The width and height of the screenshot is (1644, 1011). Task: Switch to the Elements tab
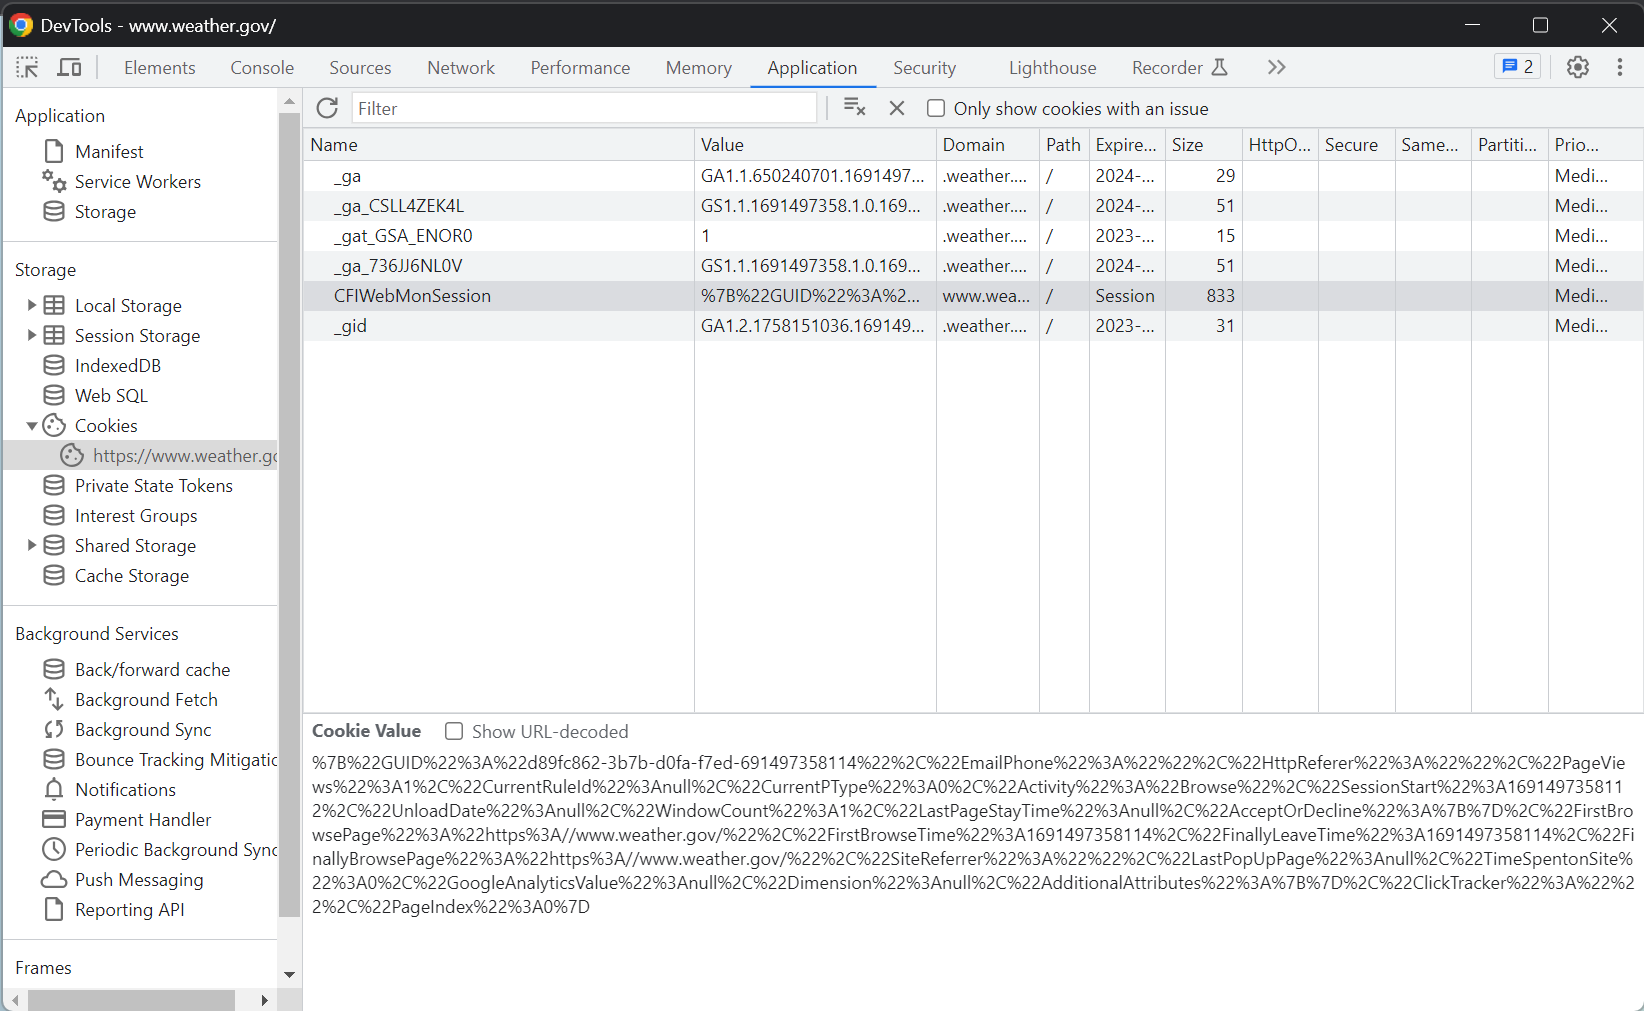tap(160, 67)
